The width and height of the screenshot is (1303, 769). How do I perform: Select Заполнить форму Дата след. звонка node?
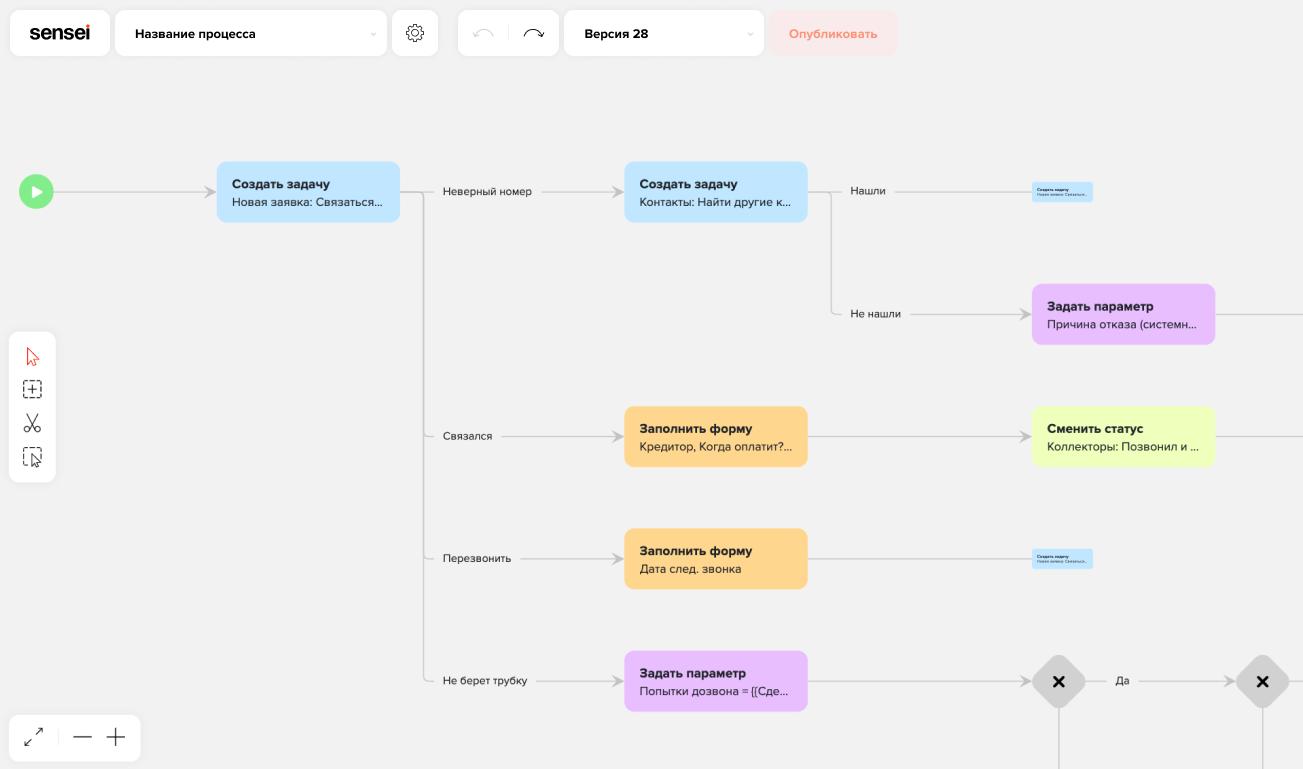click(x=716, y=559)
